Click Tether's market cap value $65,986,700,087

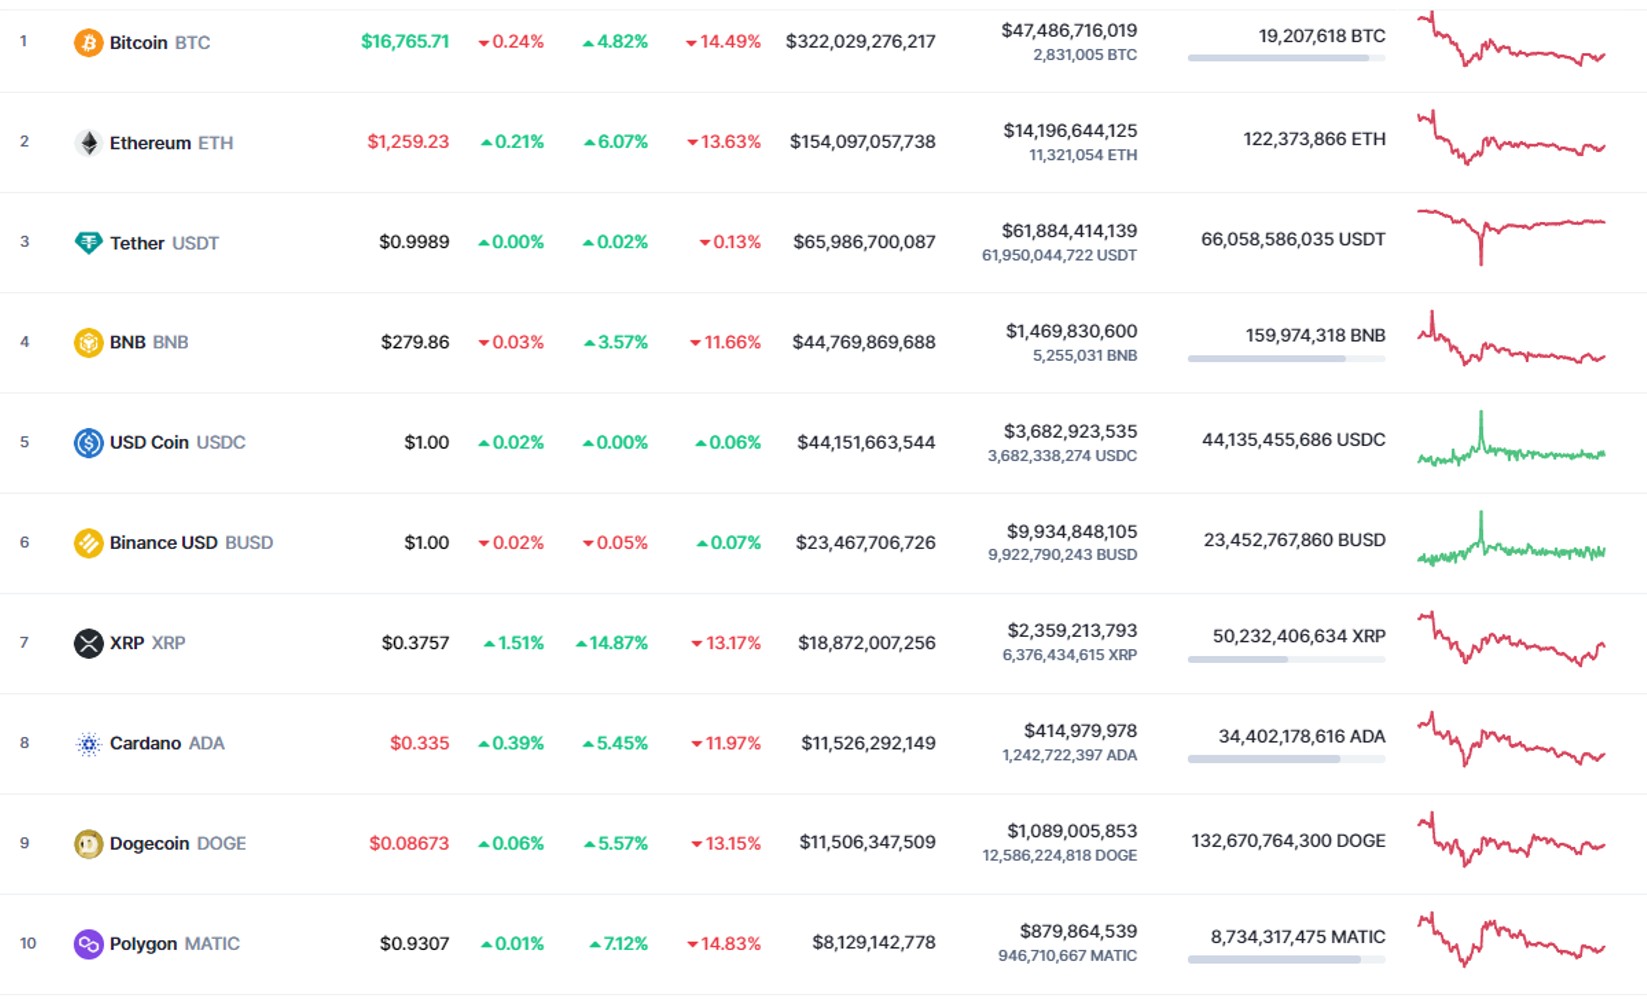864,242
